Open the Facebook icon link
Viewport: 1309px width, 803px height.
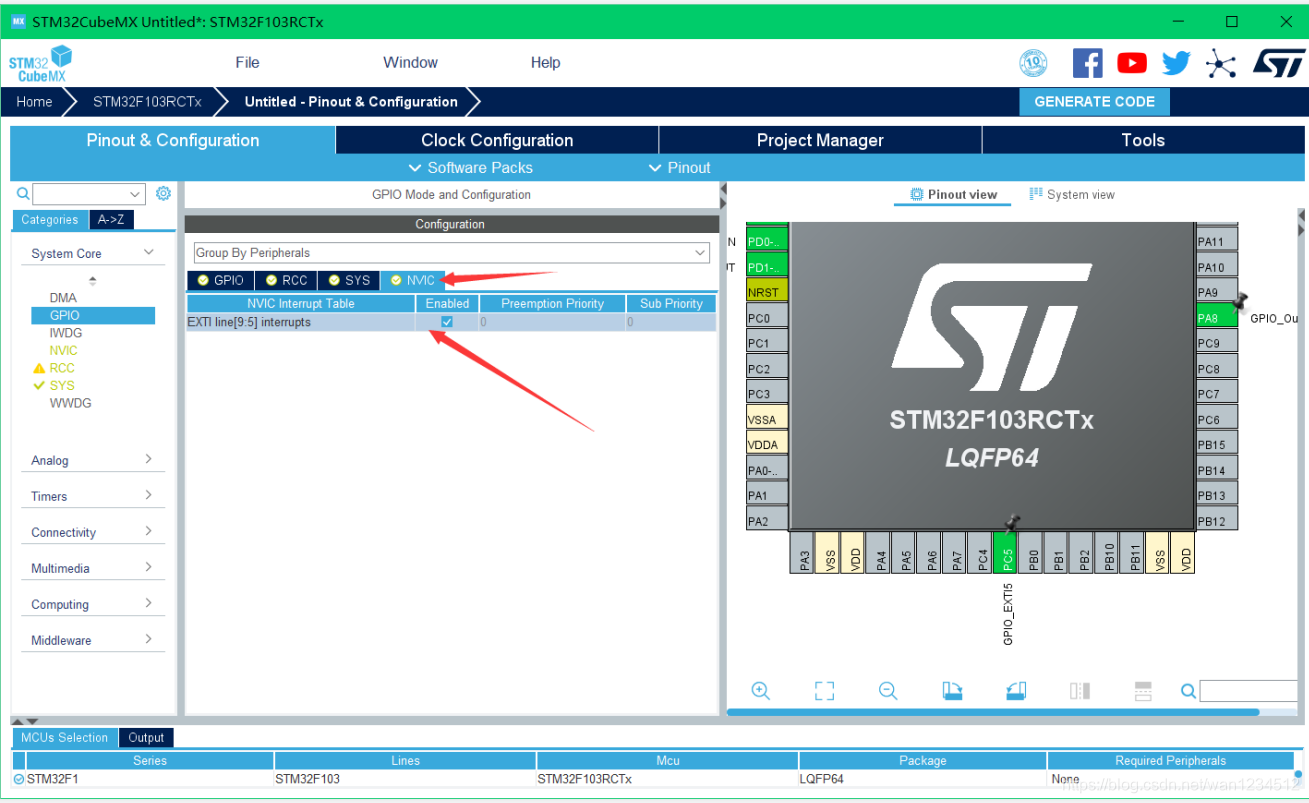1087,63
